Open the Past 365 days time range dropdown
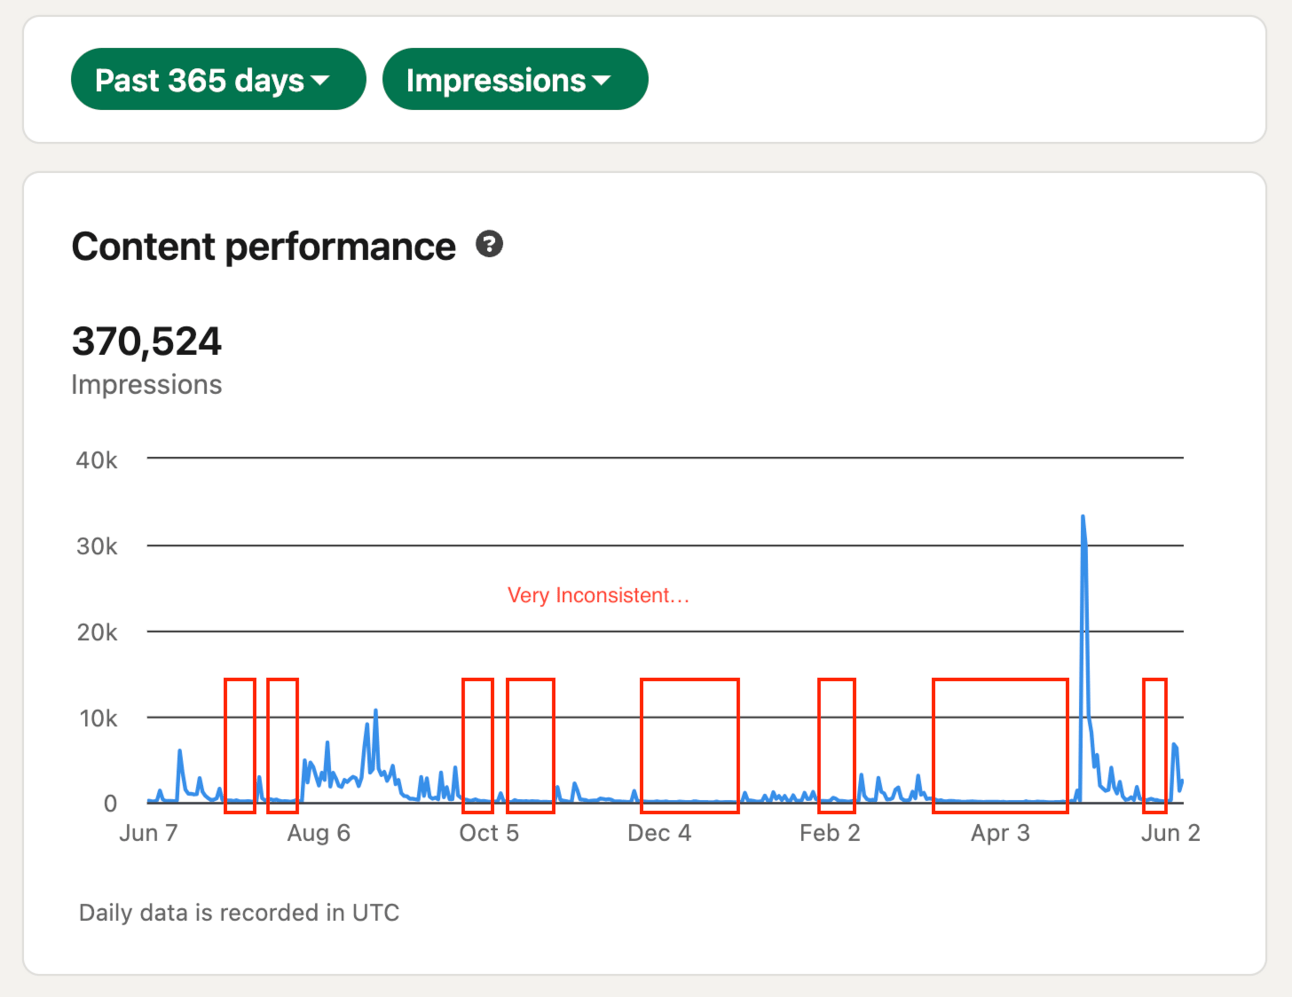The width and height of the screenshot is (1292, 997). pyautogui.click(x=218, y=79)
